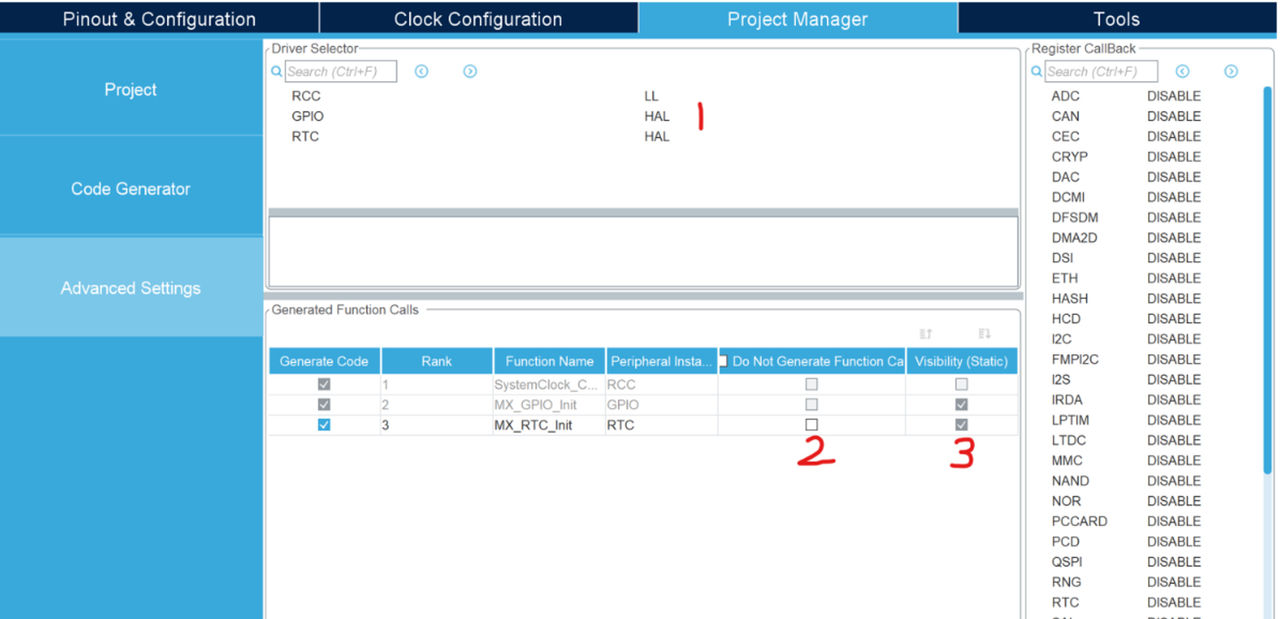The width and height of the screenshot is (1280, 619).
Task: Open the Code Generator section
Action: point(131,188)
